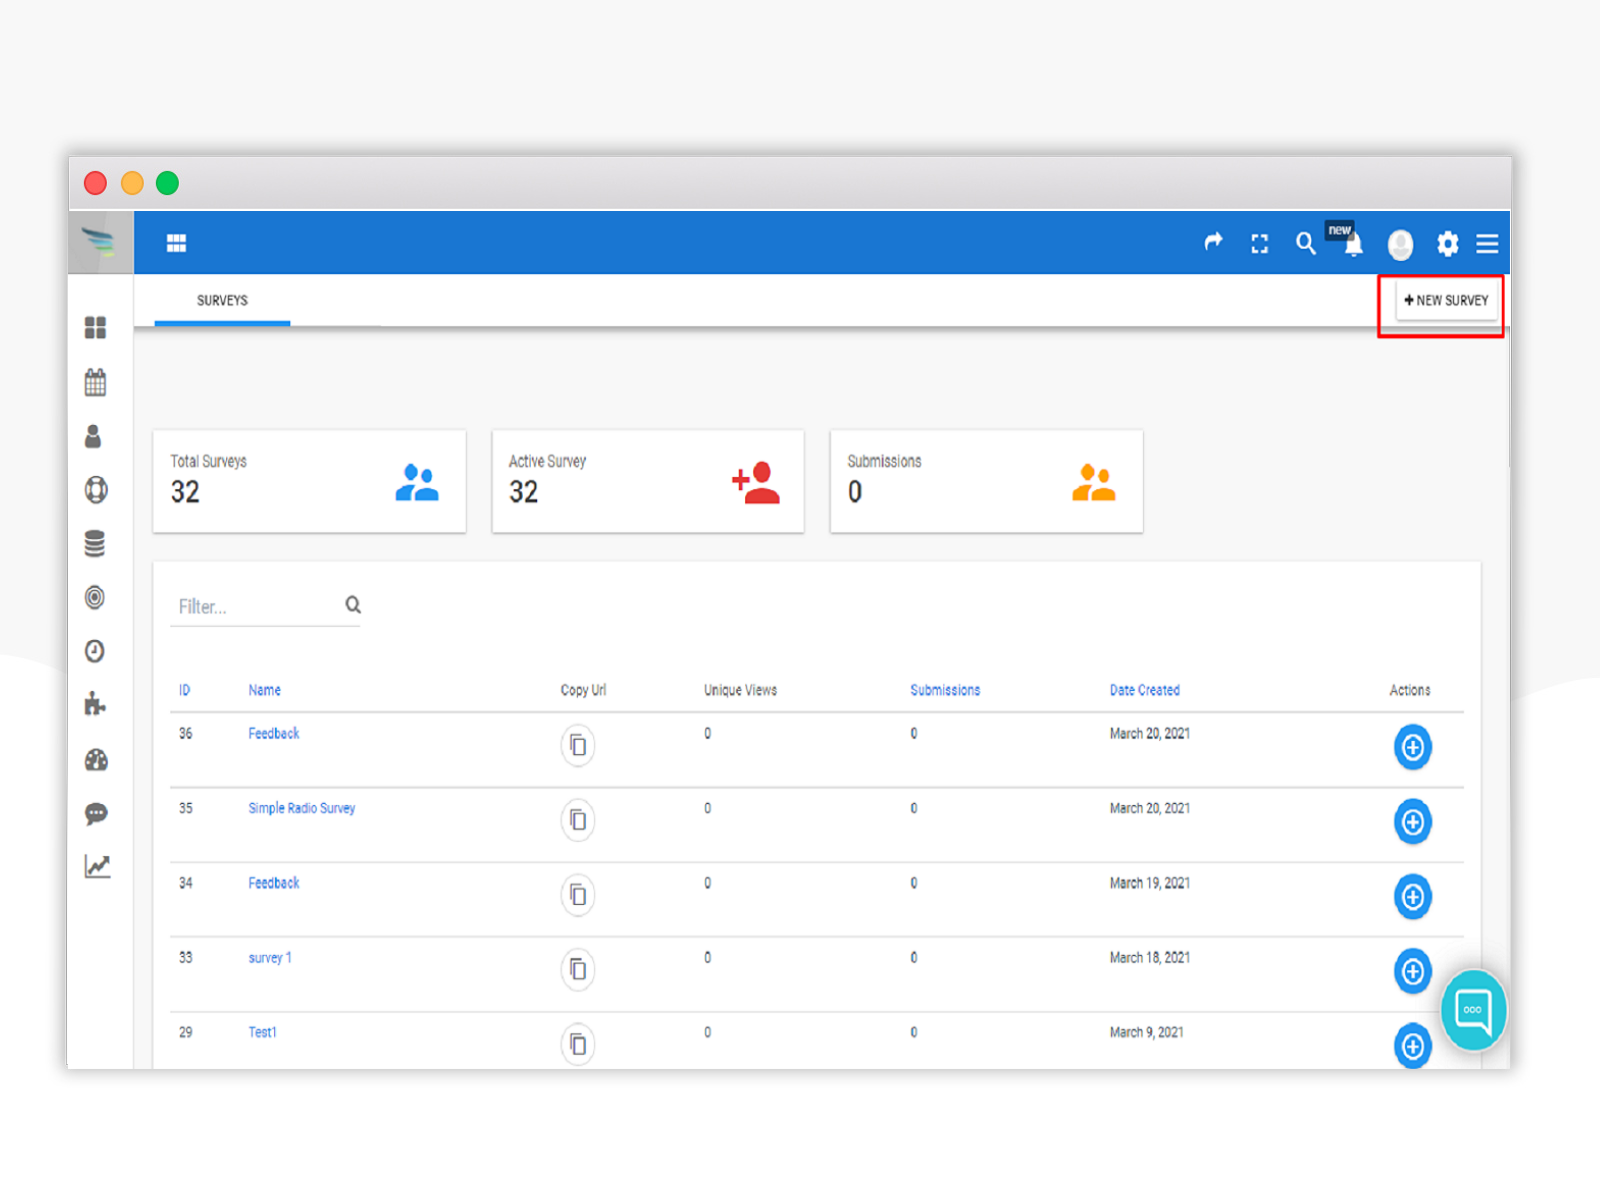Open the search magnifier in header
1600x1200 pixels.
click(1305, 243)
